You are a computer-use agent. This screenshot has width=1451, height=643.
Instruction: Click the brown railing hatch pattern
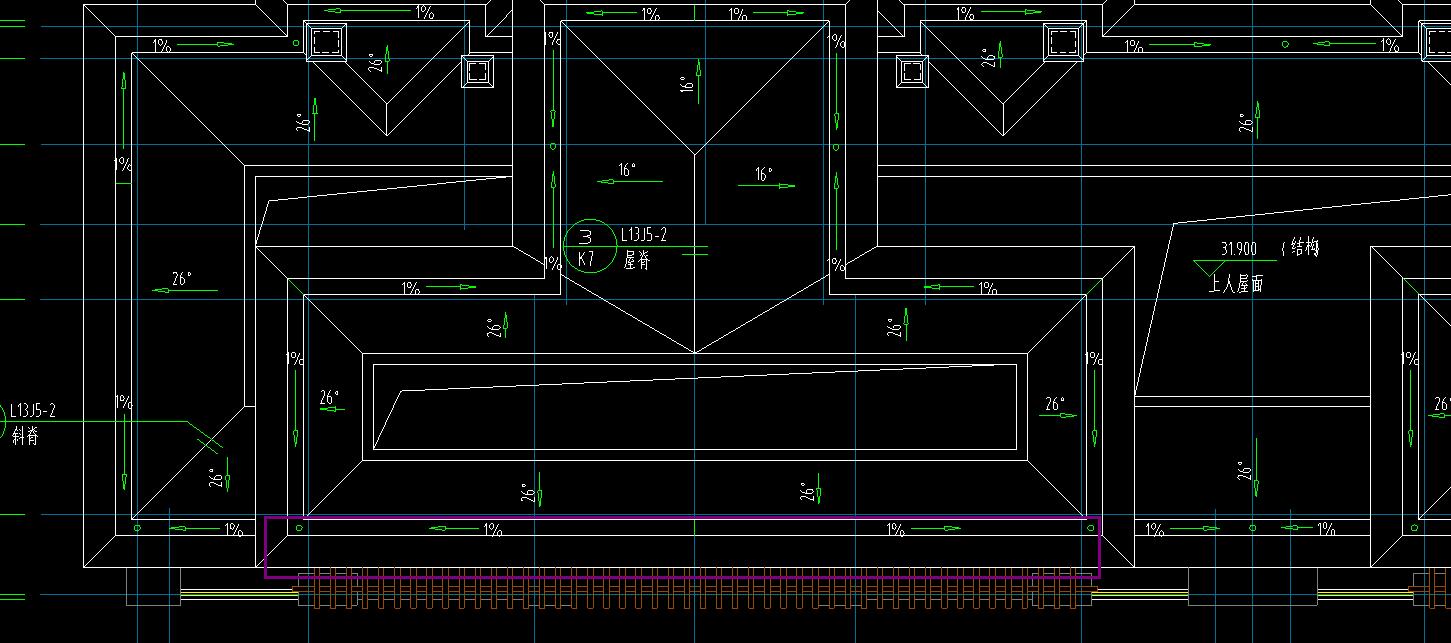coord(695,588)
